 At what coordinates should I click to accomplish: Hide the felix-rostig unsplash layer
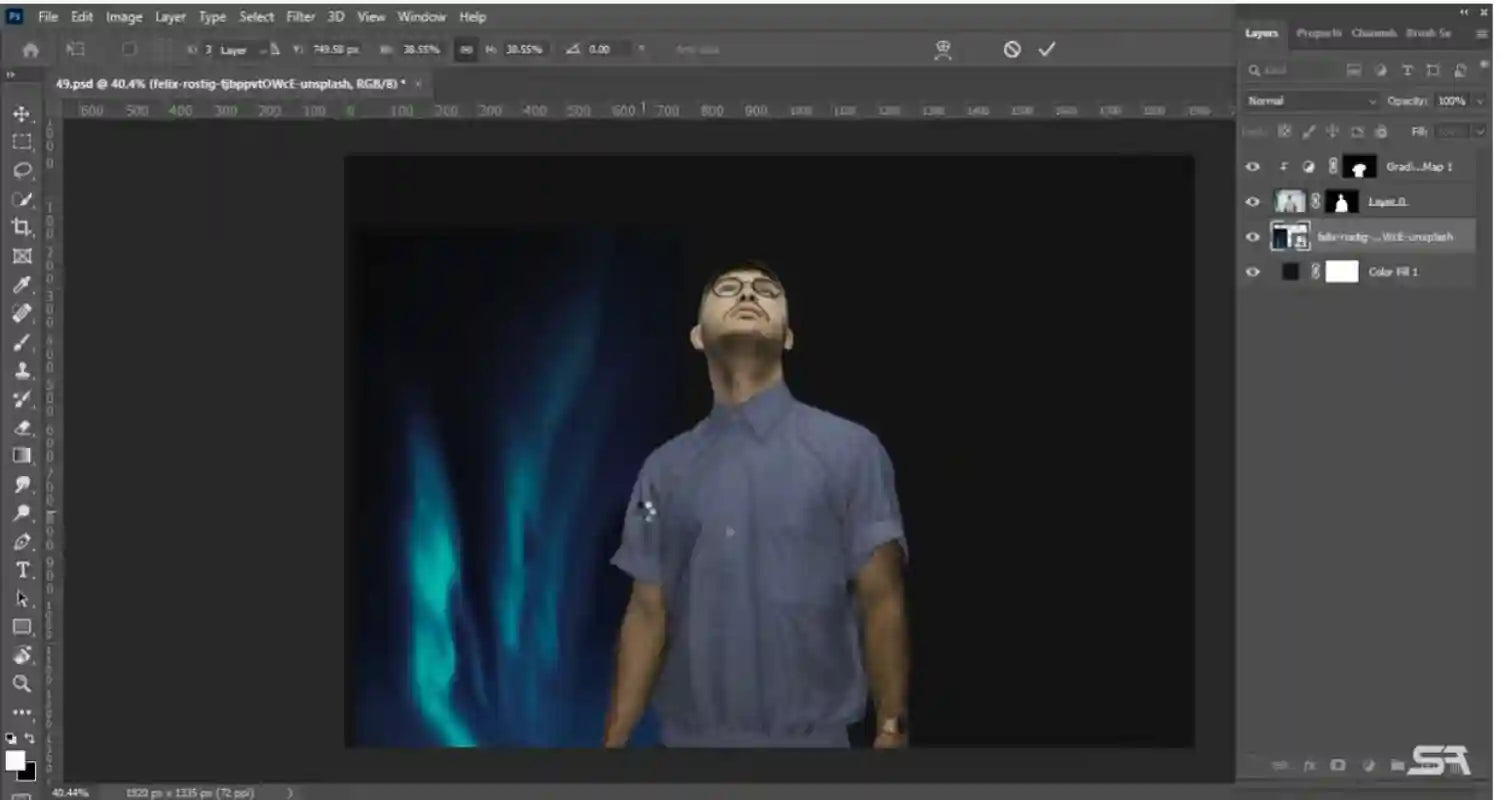(1252, 237)
